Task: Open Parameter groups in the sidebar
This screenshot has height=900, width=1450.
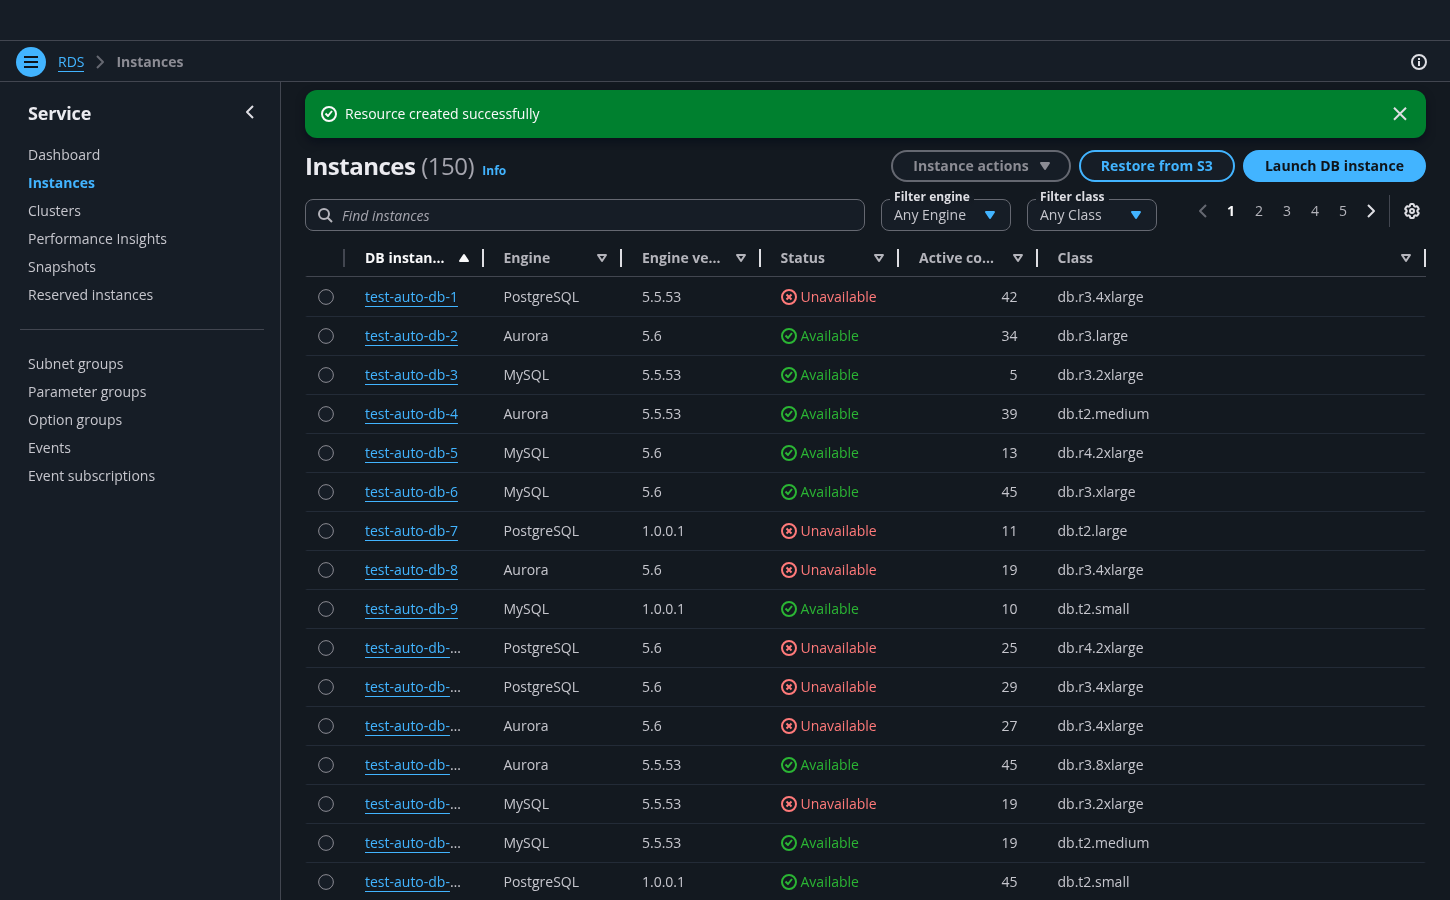Action: tap(87, 392)
